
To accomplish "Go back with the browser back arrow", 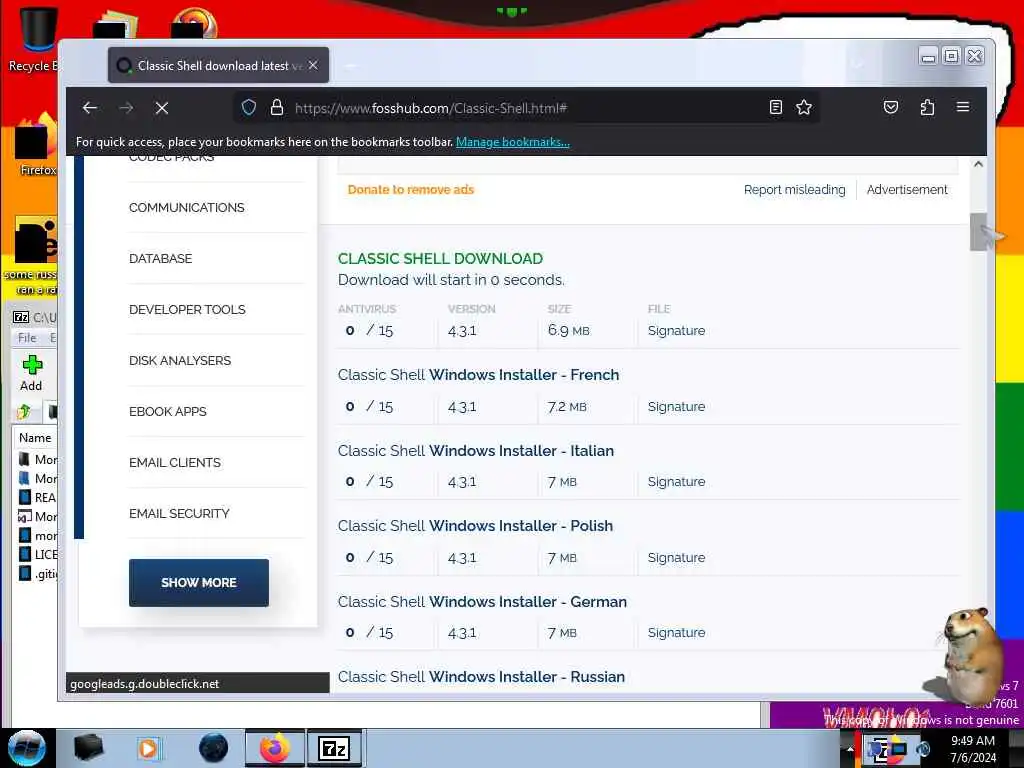I will coord(90,108).
